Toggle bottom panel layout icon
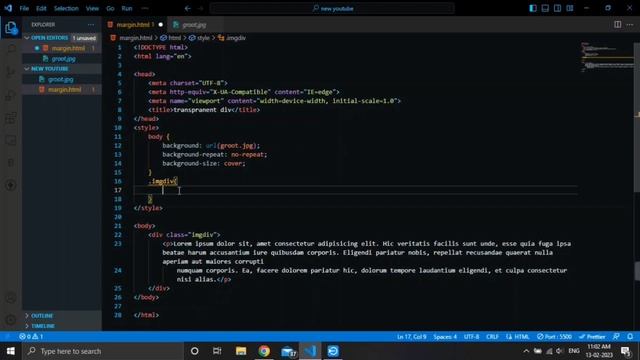The image size is (640, 360). (545, 8)
